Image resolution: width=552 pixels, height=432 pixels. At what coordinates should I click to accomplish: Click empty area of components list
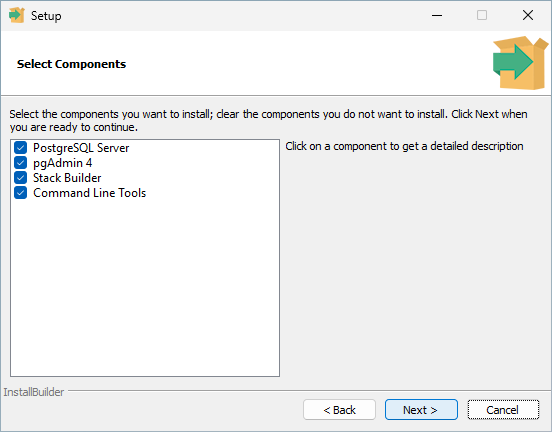pos(145,287)
